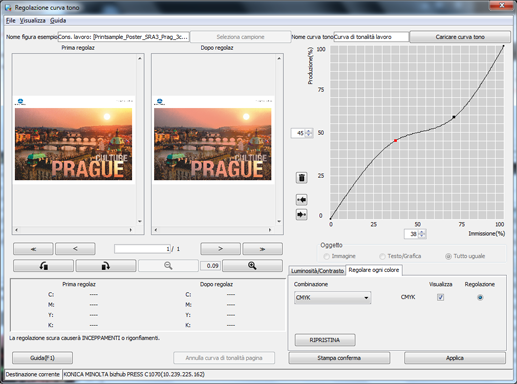Jump to last page button

coord(262,249)
